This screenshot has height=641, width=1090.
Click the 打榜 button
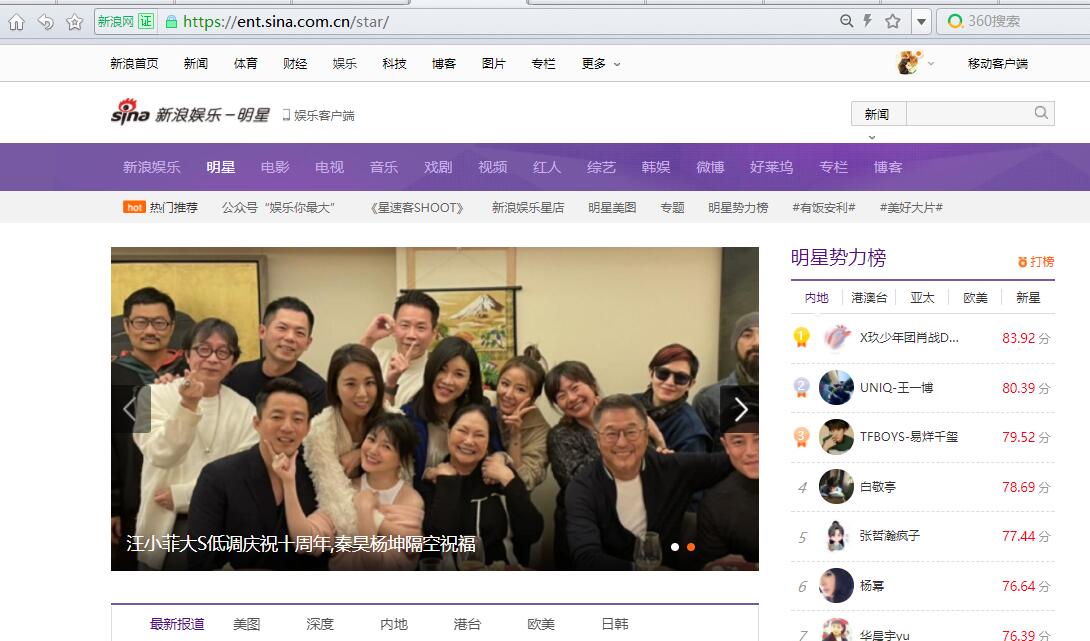(x=1036, y=261)
